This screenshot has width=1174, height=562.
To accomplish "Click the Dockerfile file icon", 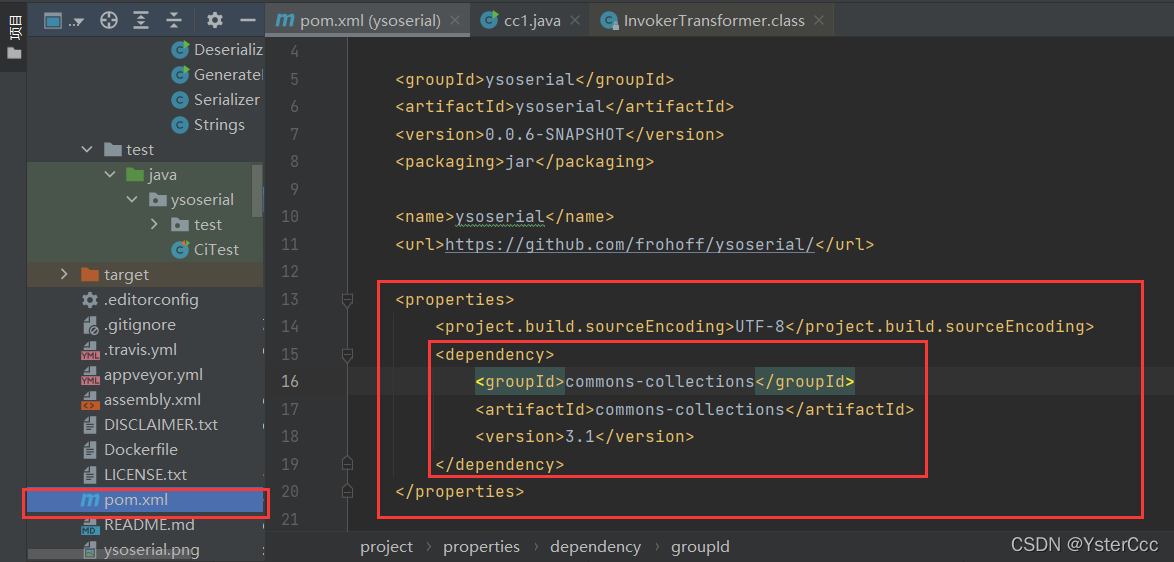I will 90,450.
